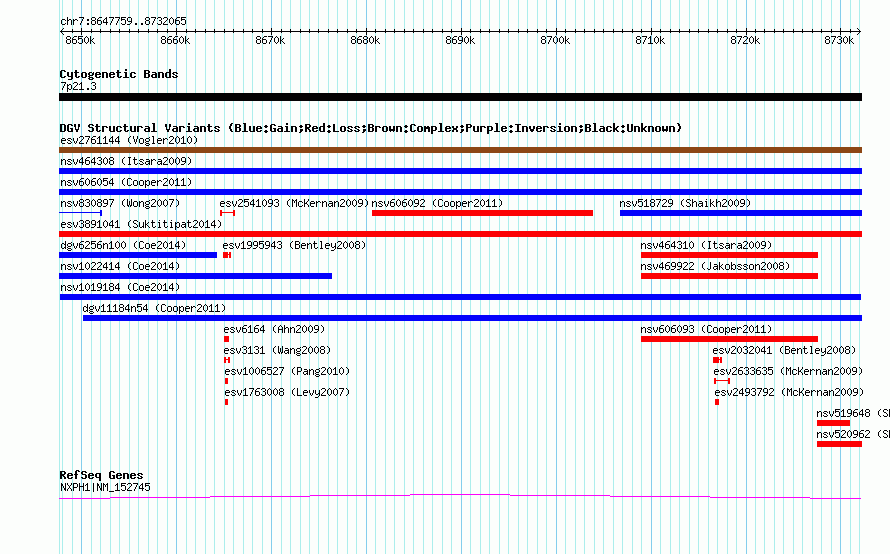Click the NXPH1|NM_152745 gene label
The width and height of the screenshot is (890, 554).
(105, 487)
